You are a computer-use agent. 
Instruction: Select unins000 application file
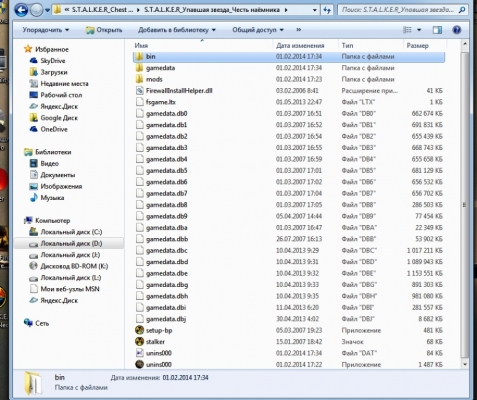(289, 364)
